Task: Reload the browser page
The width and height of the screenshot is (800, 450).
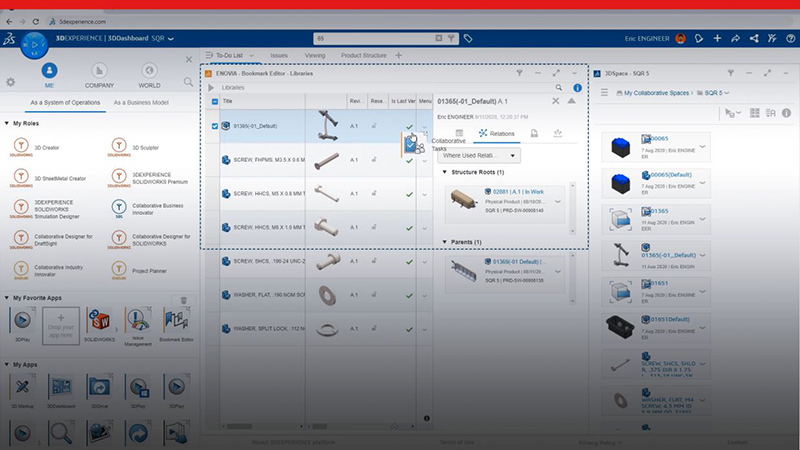Action: [x=36, y=21]
